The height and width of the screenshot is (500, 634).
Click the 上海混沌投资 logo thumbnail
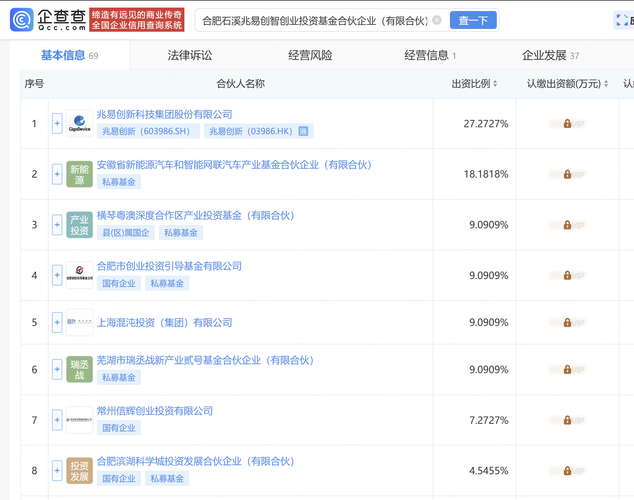coord(79,322)
